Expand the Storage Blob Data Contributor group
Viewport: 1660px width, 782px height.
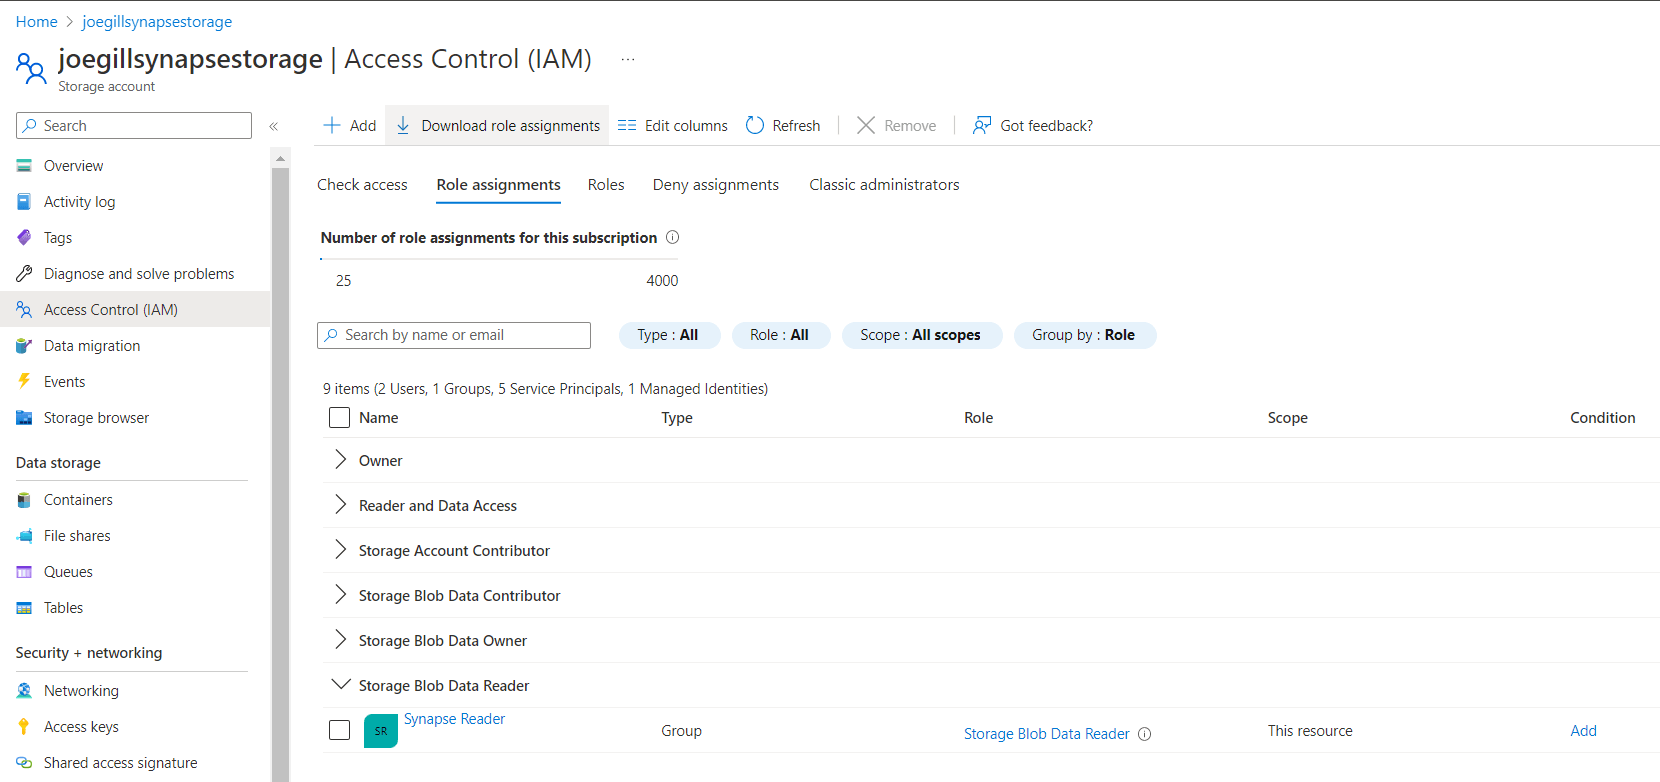[340, 595]
